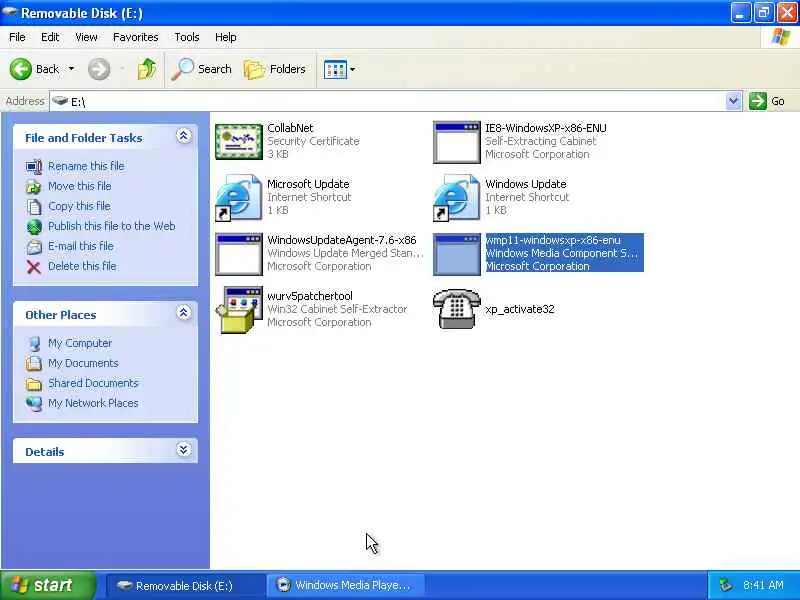Click the 8:41 AM clock
800x600 pixels.
(x=763, y=585)
